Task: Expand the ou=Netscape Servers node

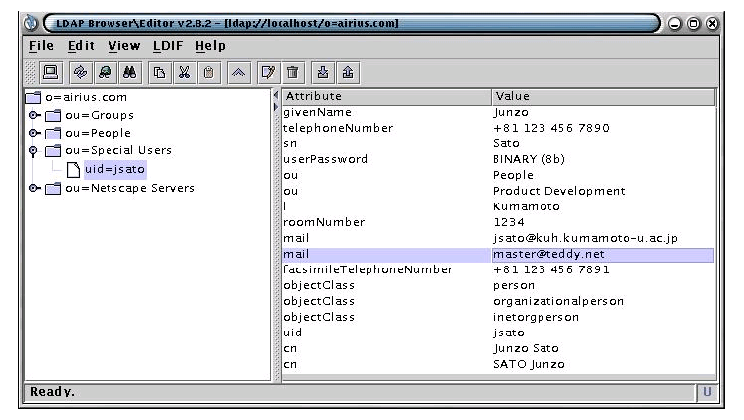Action: pyautogui.click(x=34, y=188)
